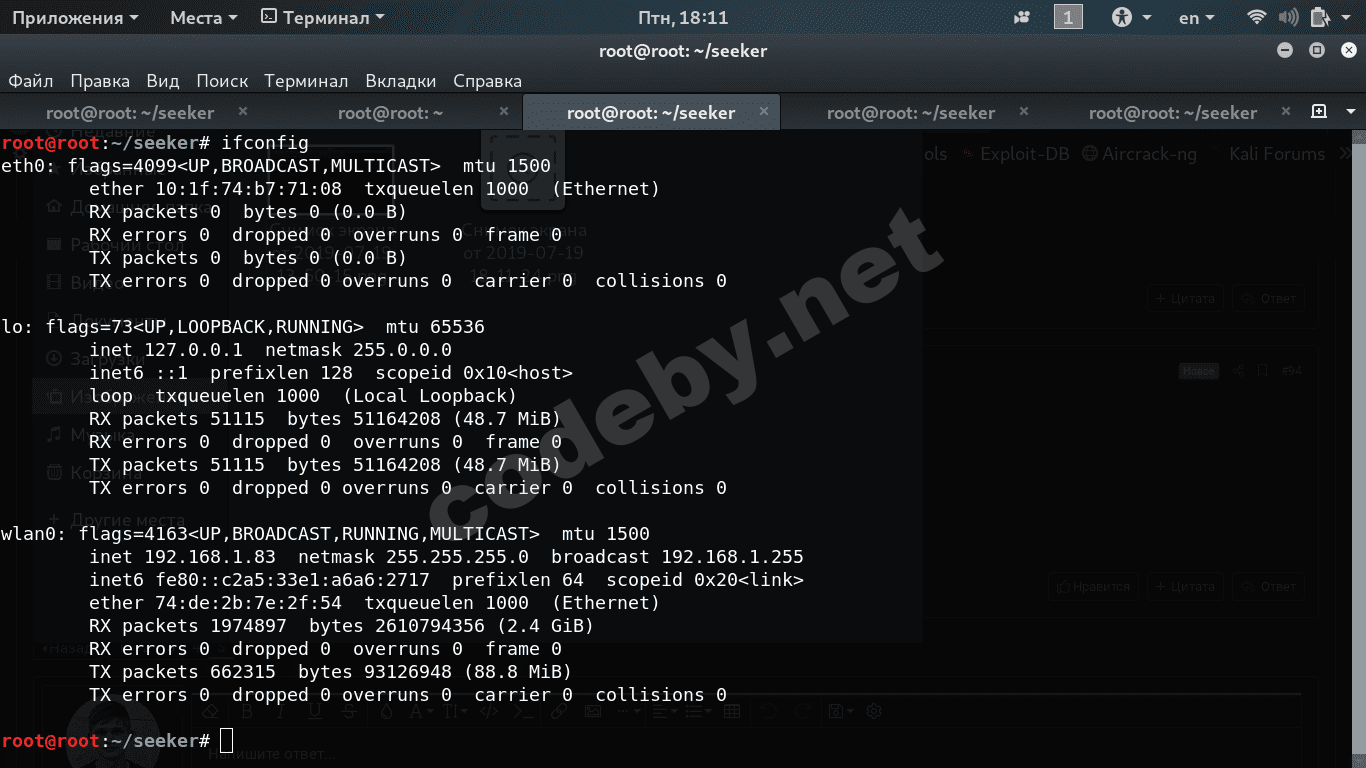Click share icon next to post #94
This screenshot has height=768, width=1366.
1240,371
